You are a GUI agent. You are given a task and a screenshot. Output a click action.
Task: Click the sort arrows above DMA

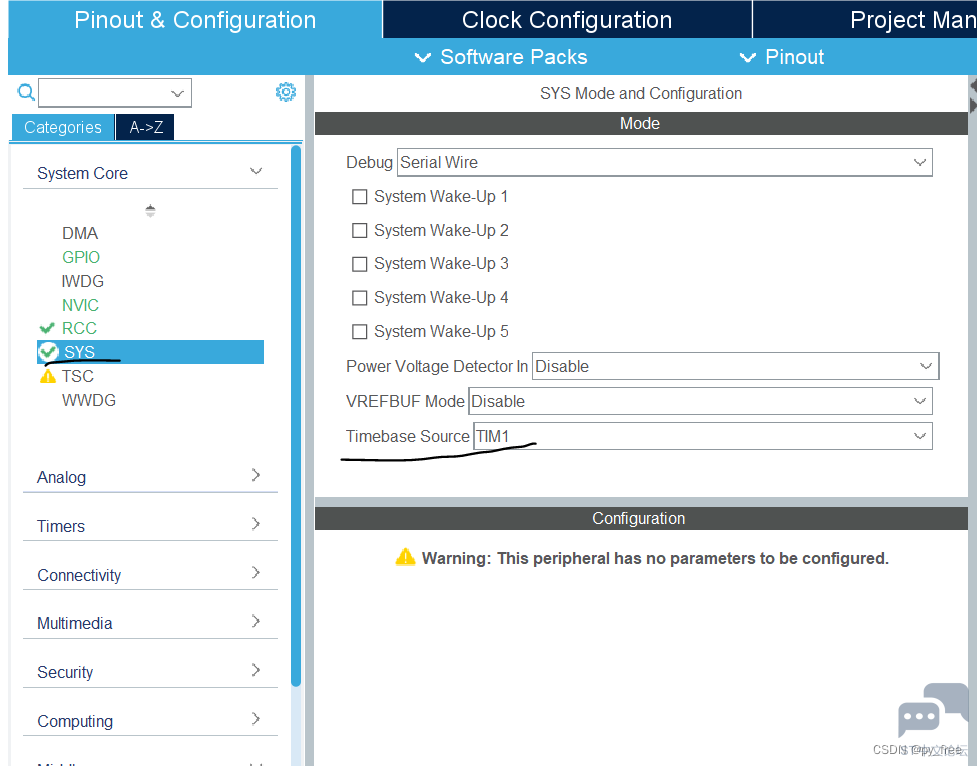[150, 210]
